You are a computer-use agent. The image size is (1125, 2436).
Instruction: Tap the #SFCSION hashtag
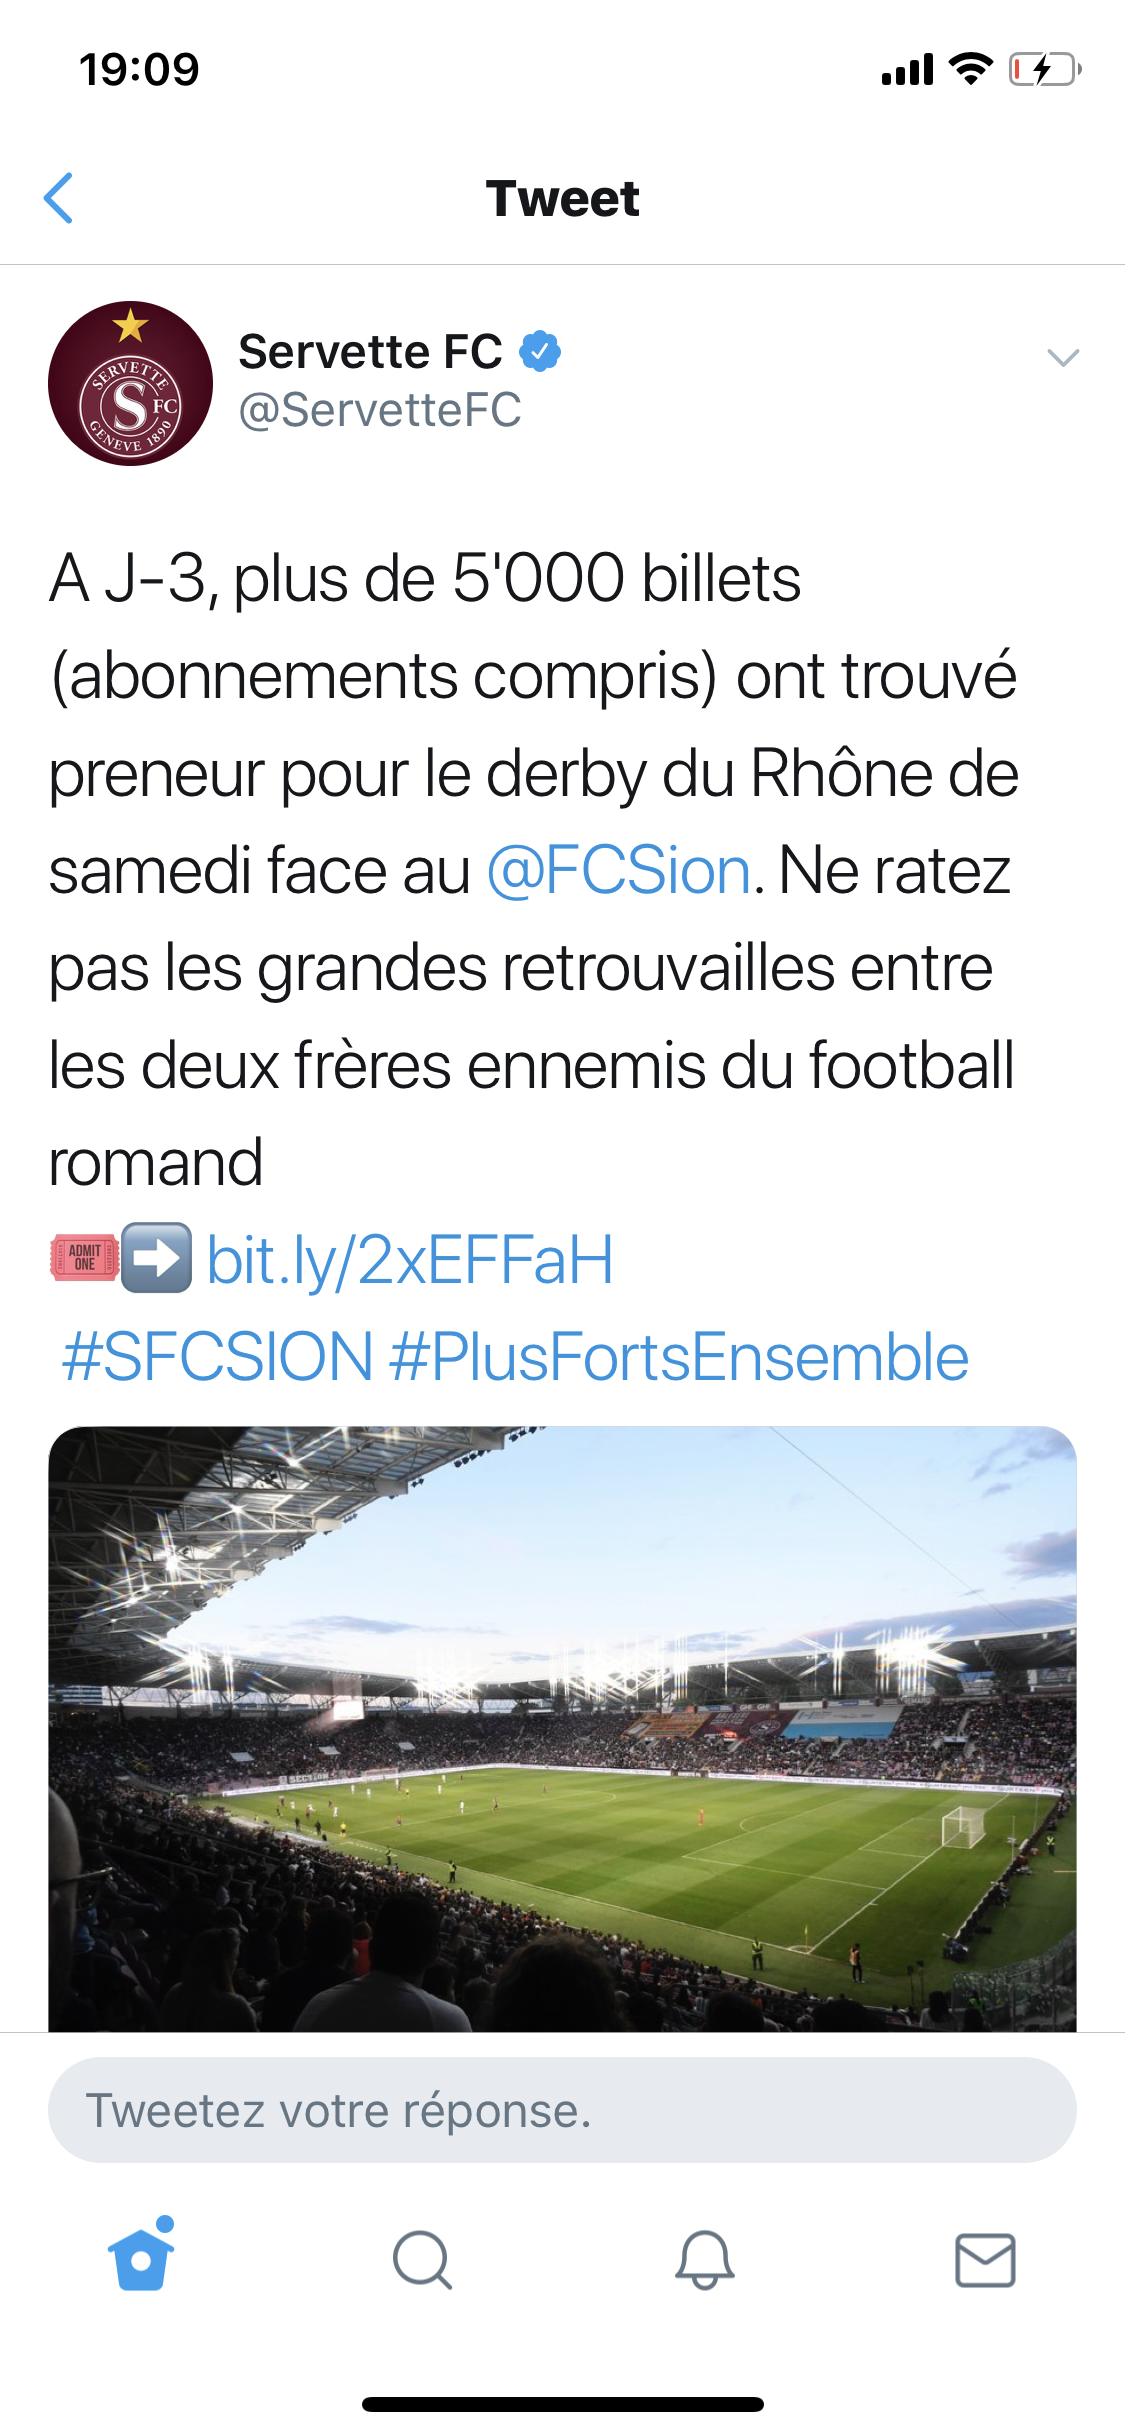click(x=217, y=1357)
